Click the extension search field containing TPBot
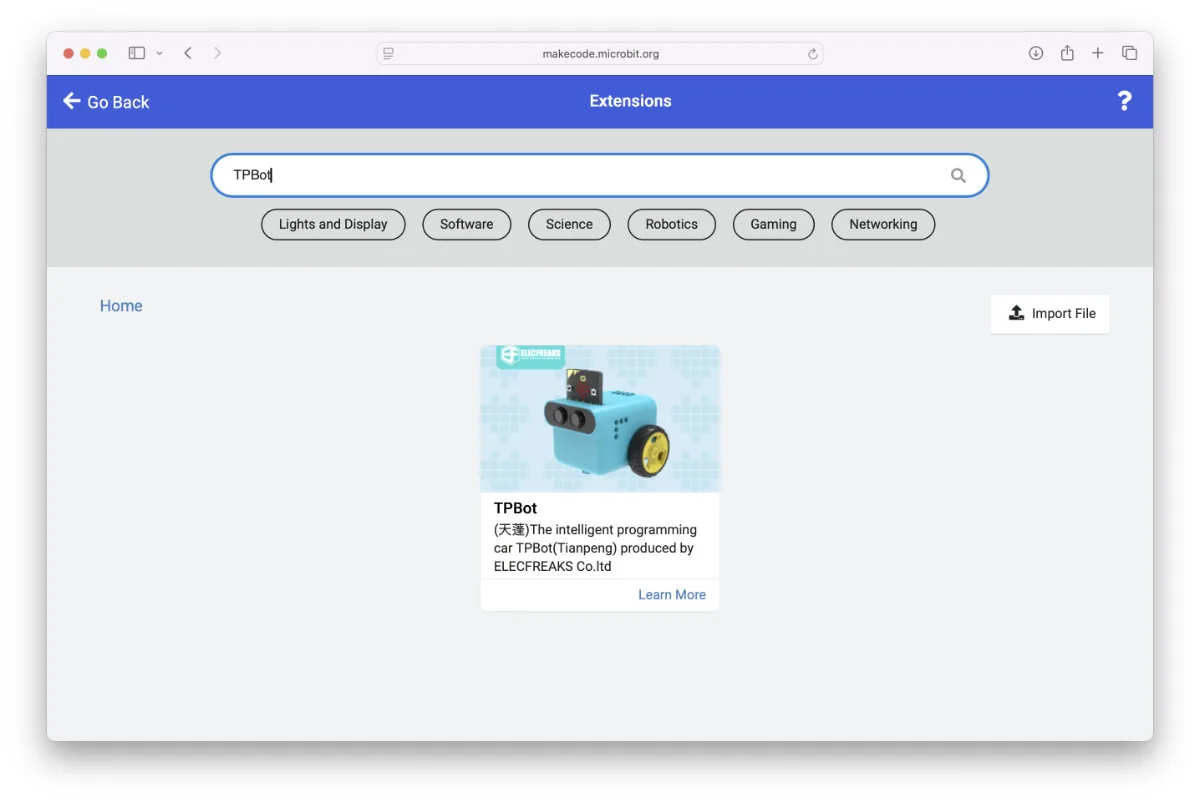Screen dimensions: 1200x803 600,175
